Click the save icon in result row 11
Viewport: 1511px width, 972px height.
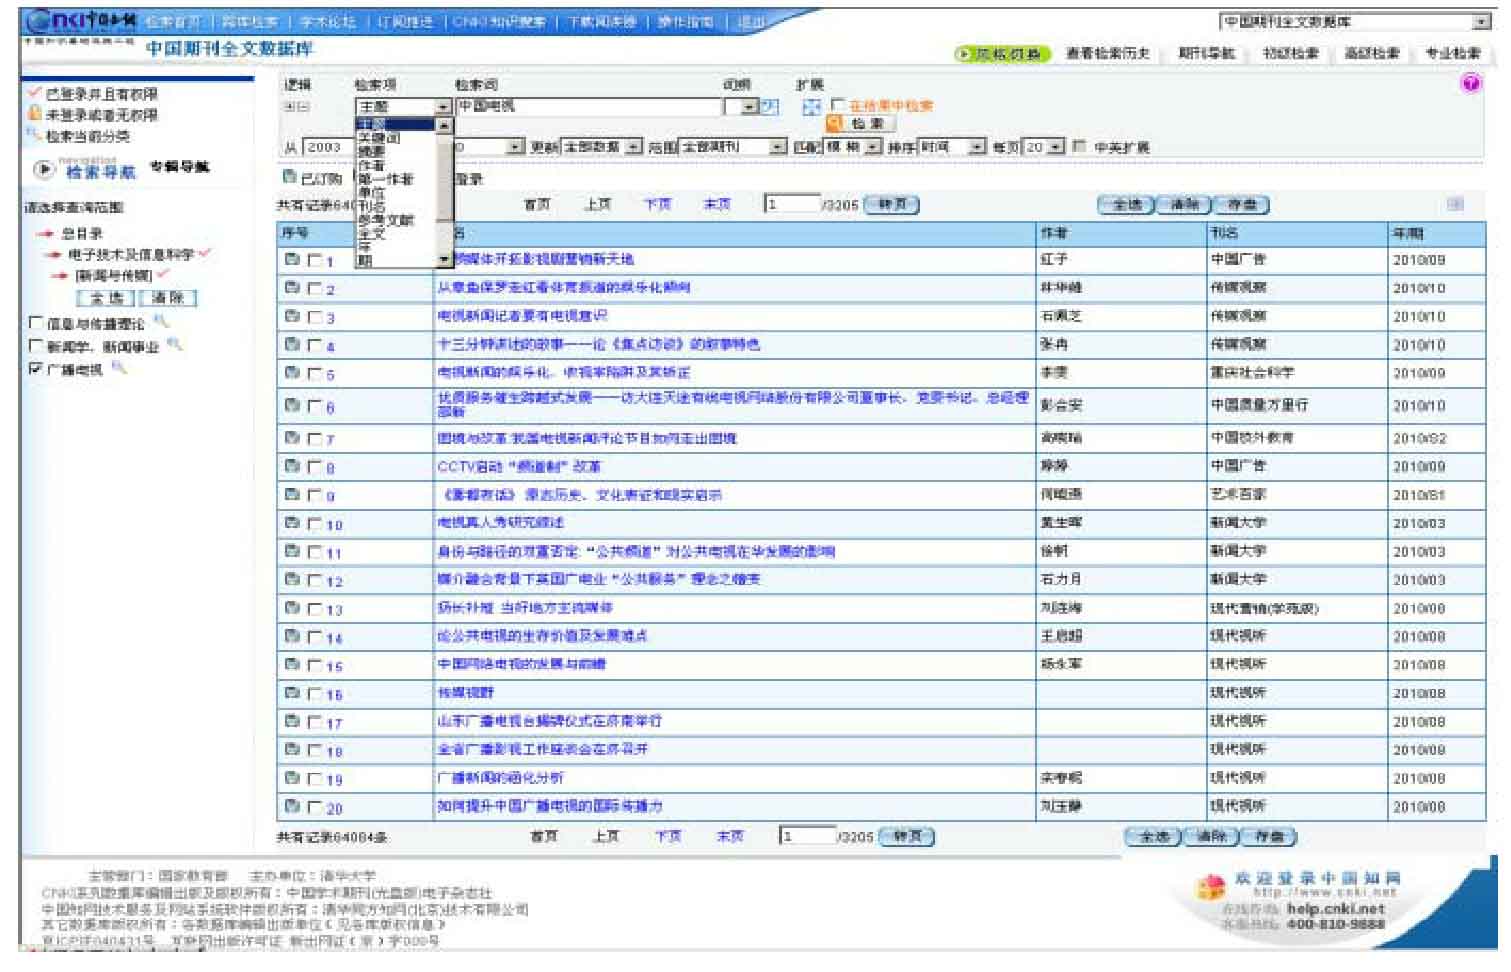click(292, 551)
